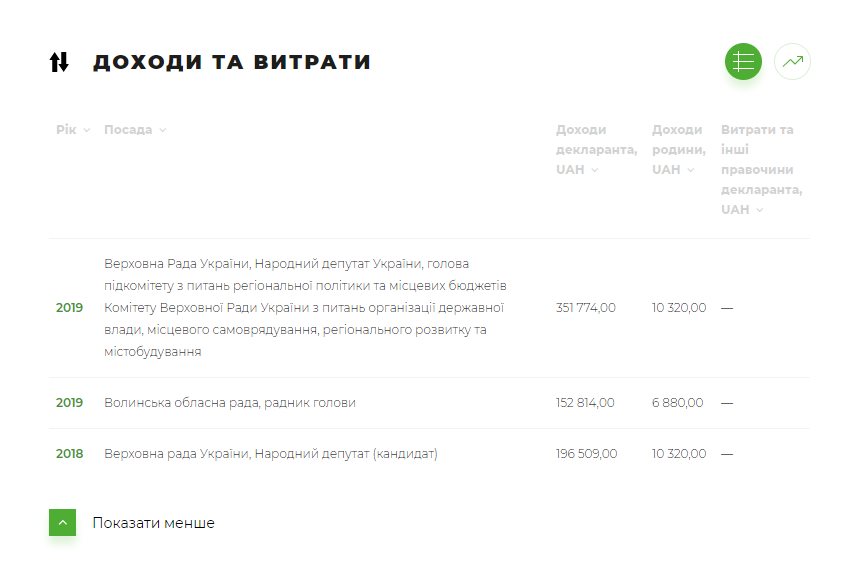Click the declarant income value 351 774,00
The image size is (841, 579).
pyautogui.click(x=586, y=308)
